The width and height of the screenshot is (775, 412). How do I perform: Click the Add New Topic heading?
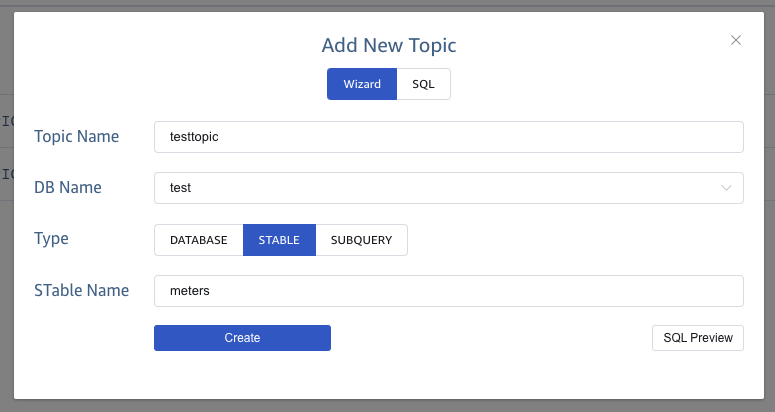388,45
